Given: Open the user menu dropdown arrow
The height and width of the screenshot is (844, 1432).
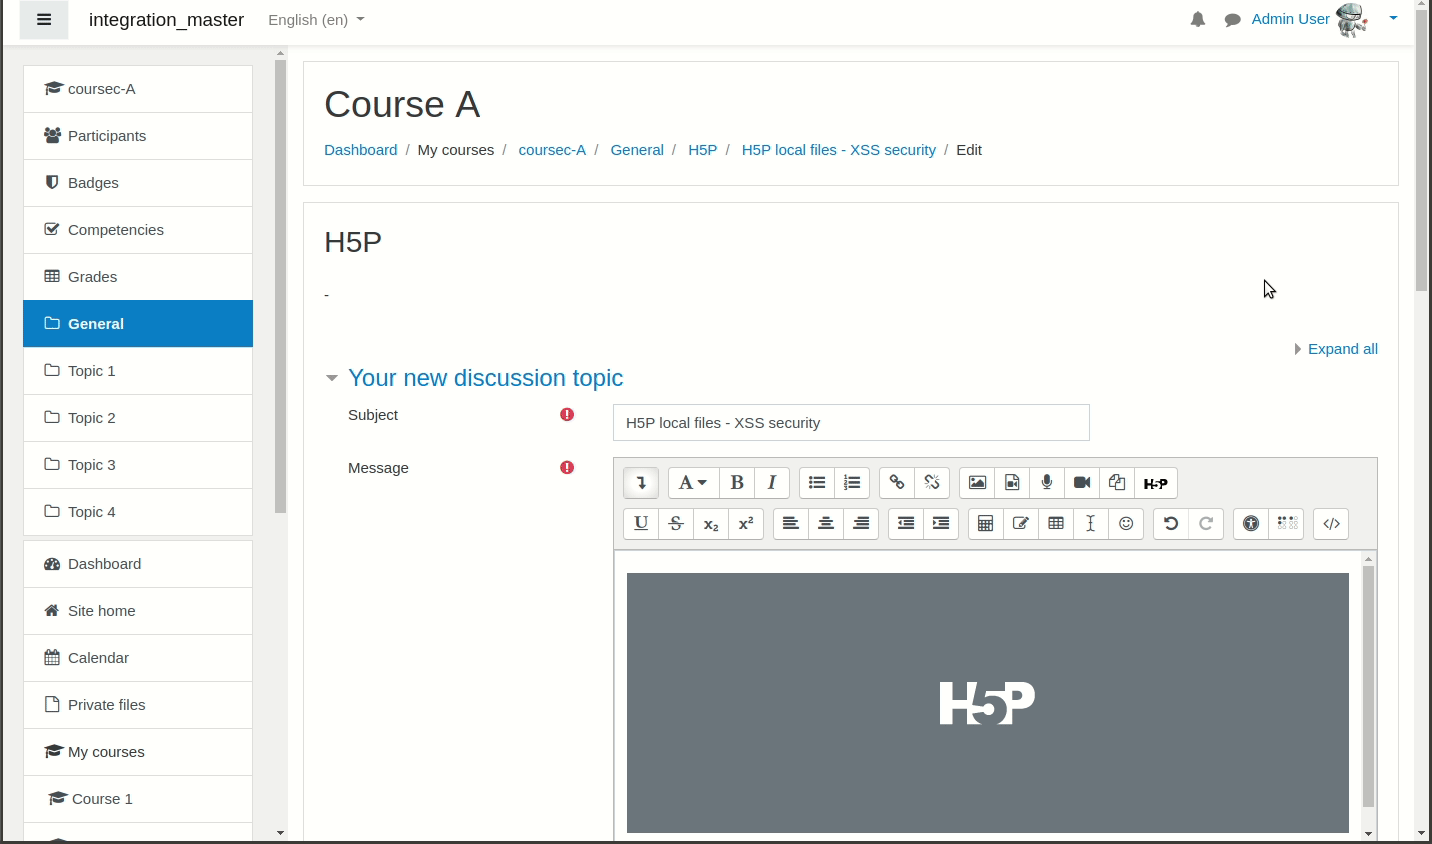Looking at the screenshot, I should (x=1393, y=18).
